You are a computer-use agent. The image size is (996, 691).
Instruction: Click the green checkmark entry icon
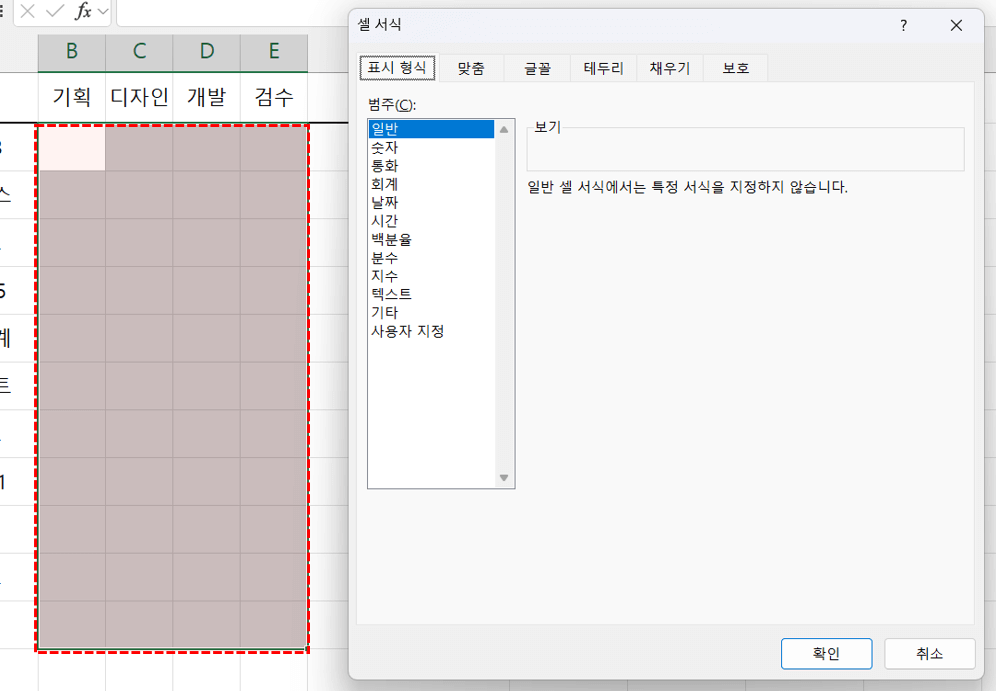click(x=55, y=13)
